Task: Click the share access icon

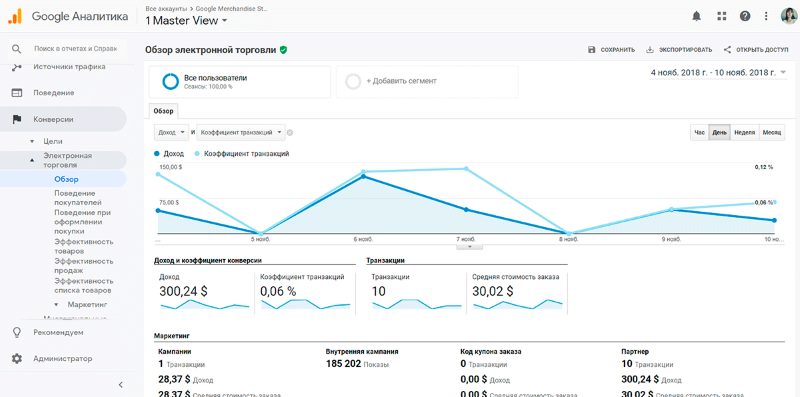Action: (728, 50)
